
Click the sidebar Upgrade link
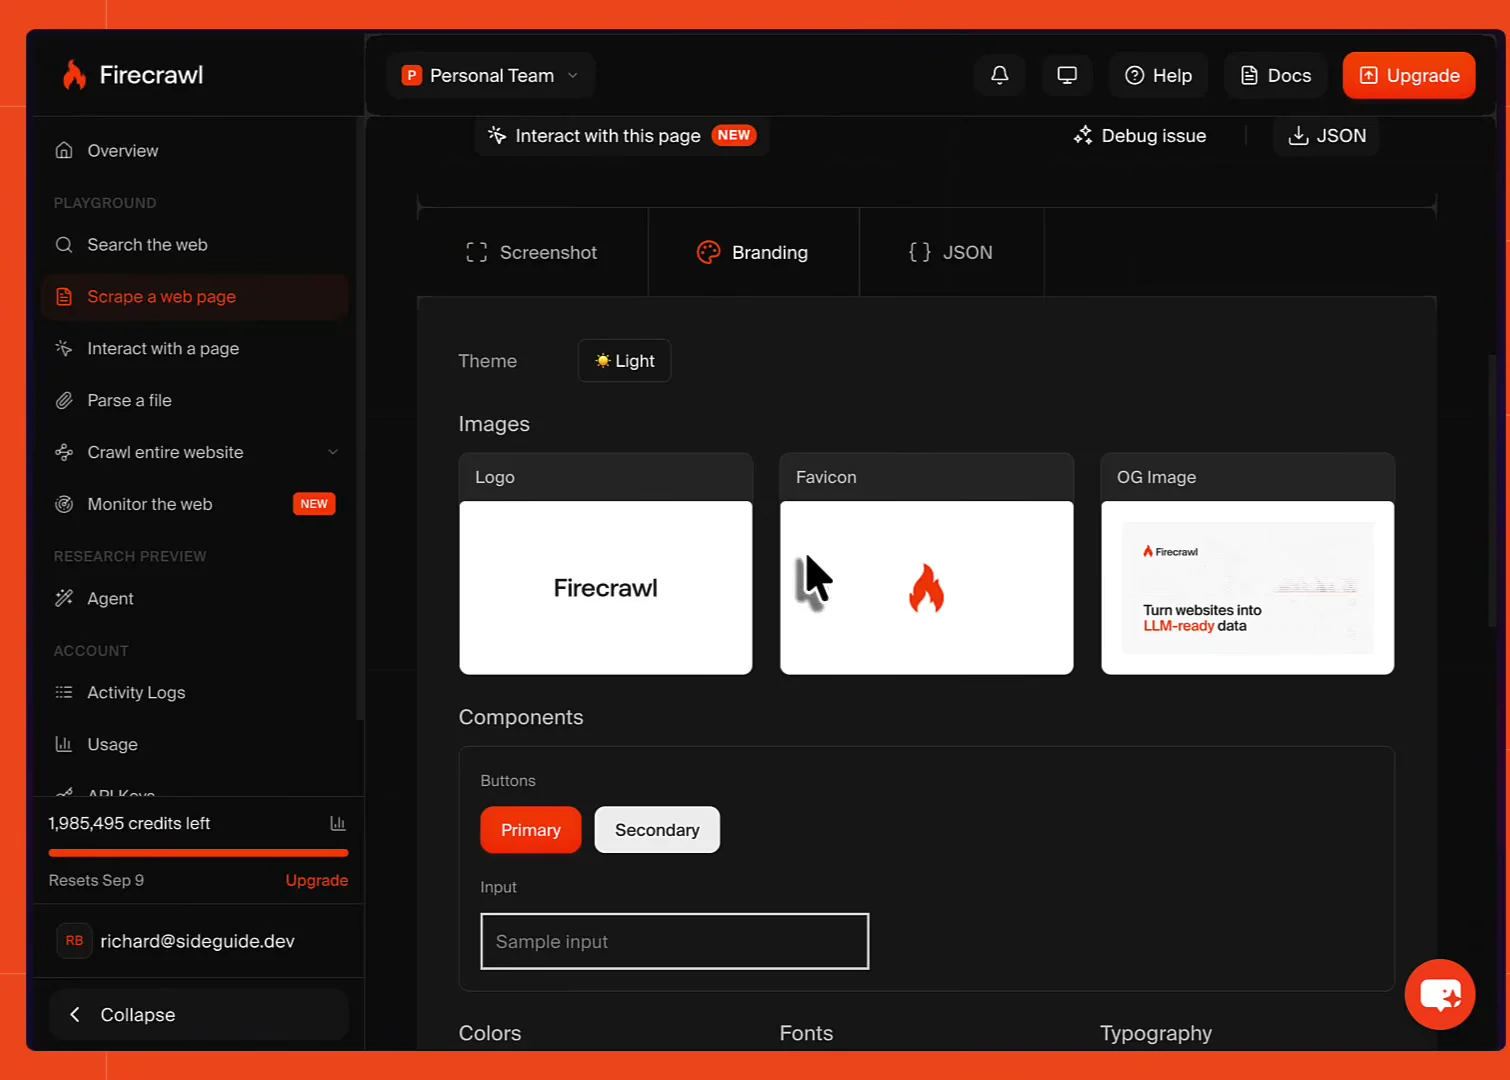tap(317, 881)
